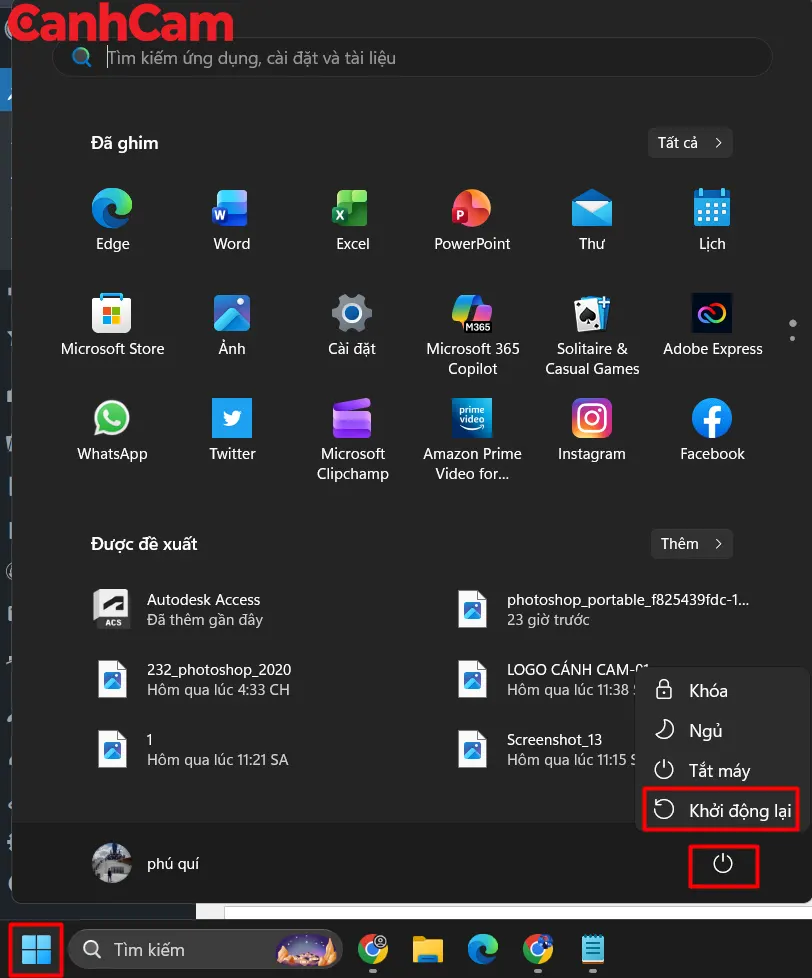Screen dimensions: 812x978
Task: Start Microsoft Clipchamp
Action: point(352,418)
